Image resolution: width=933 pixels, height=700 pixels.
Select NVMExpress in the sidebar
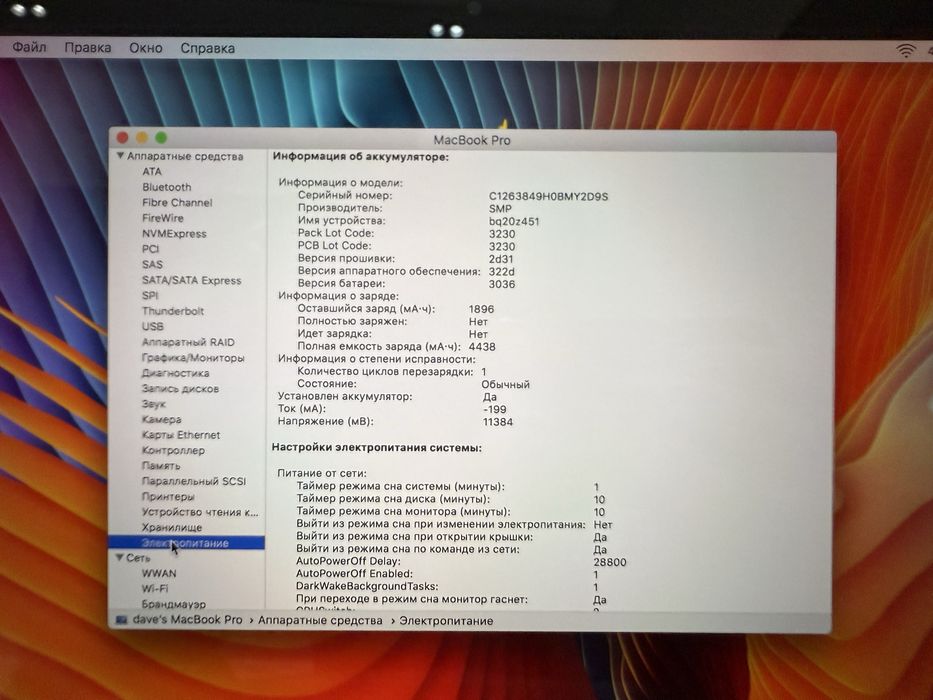(174, 233)
